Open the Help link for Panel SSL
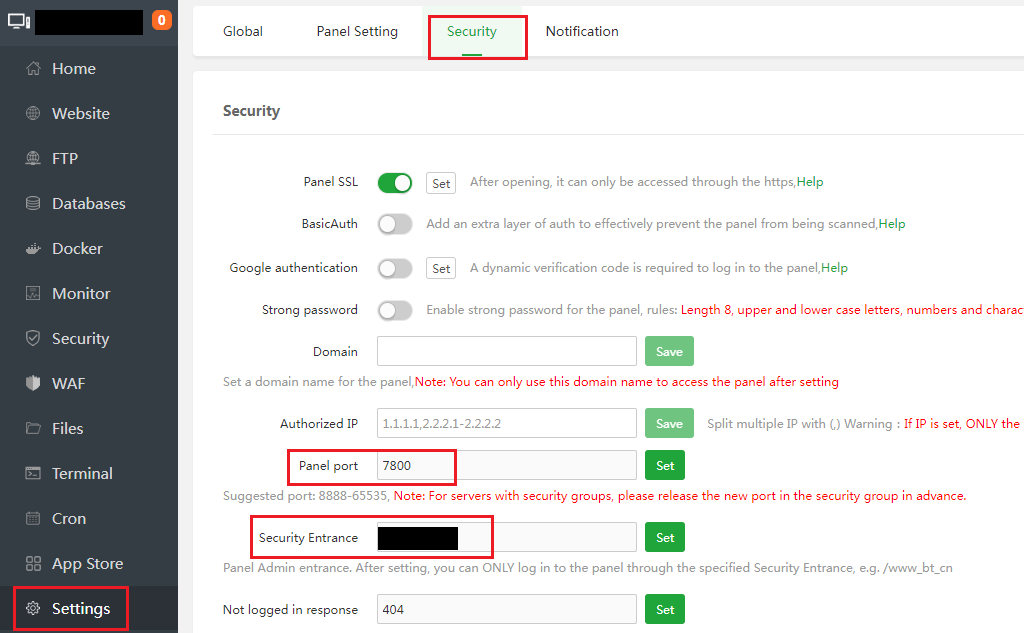This screenshot has height=633, width=1024. 810,182
